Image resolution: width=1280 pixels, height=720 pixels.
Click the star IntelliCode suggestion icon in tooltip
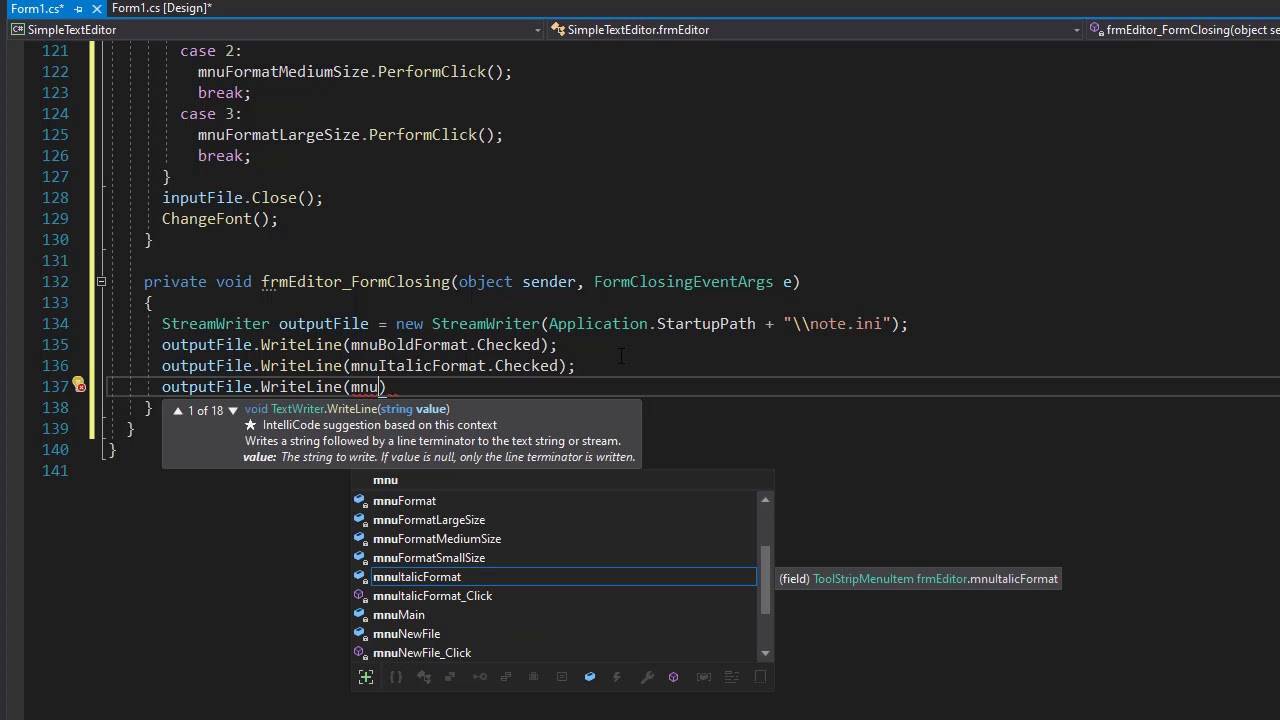coord(251,425)
